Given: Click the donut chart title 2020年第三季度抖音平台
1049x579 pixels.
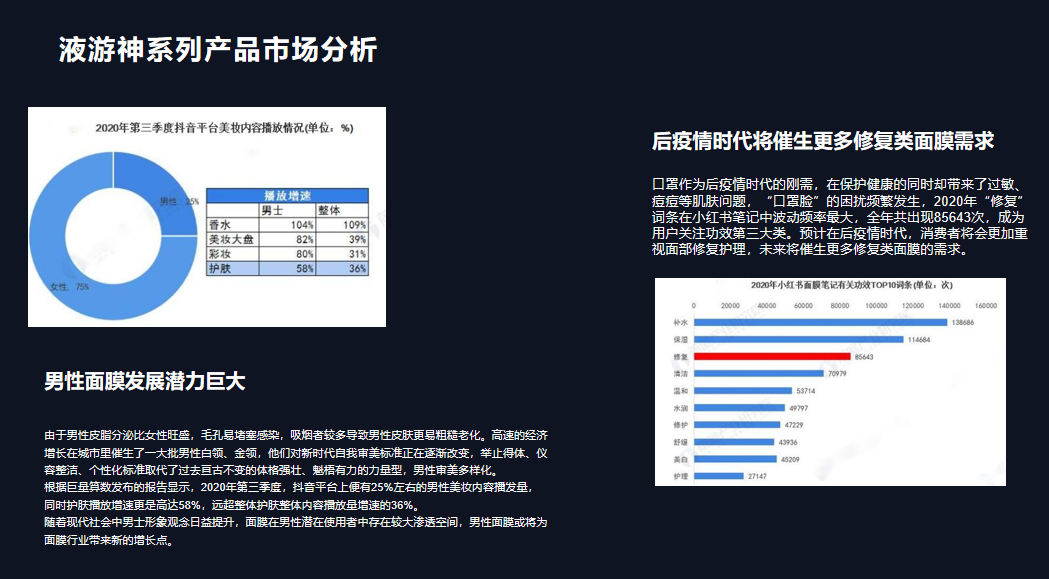Looking at the screenshot, I should click(x=224, y=128).
